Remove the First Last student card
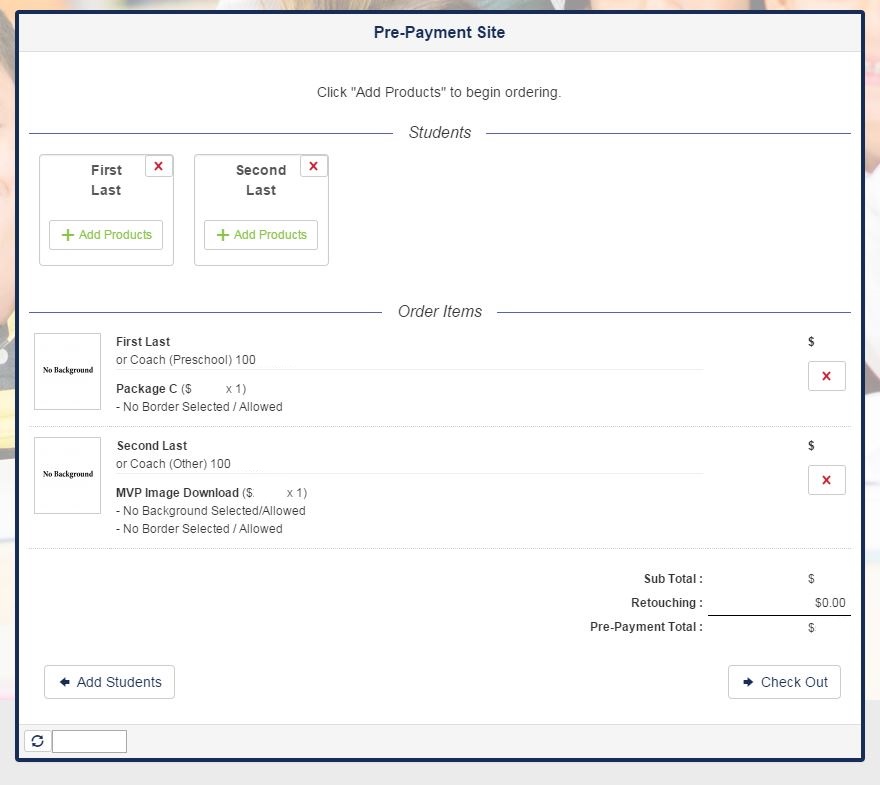The width and height of the screenshot is (880, 785). (158, 166)
